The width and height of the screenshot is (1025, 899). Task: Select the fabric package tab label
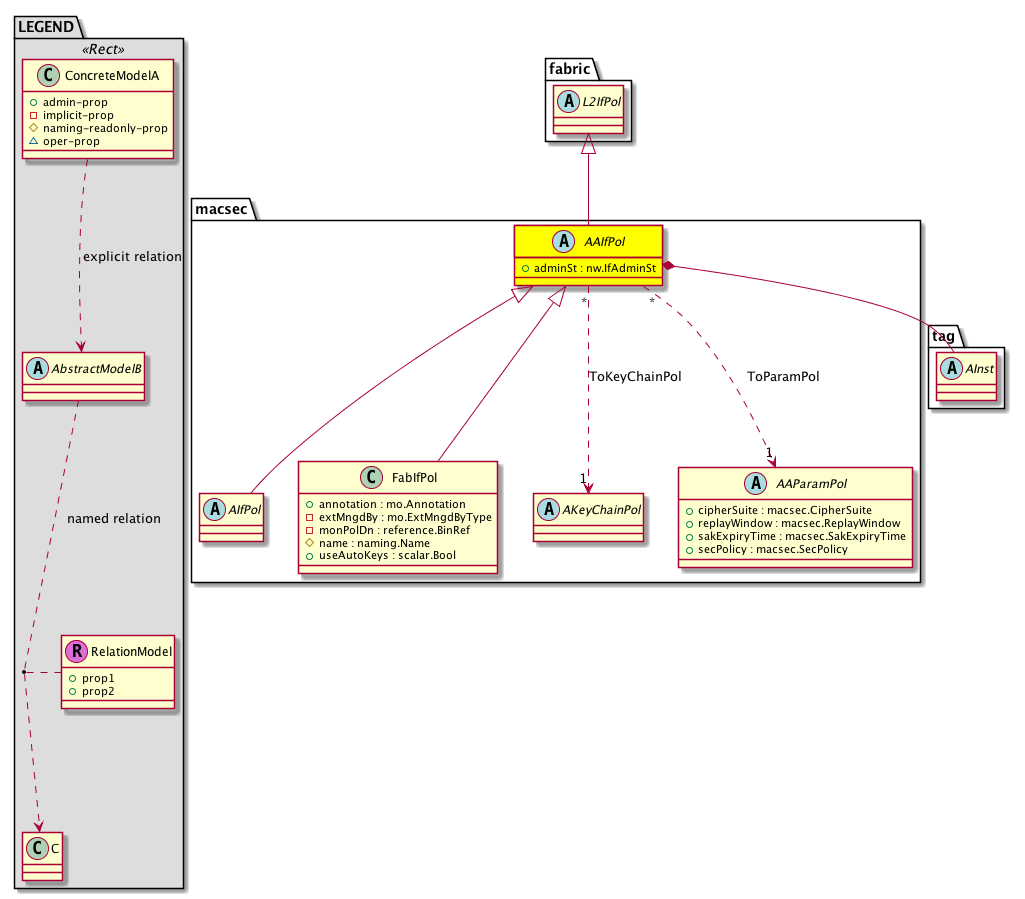coord(570,68)
